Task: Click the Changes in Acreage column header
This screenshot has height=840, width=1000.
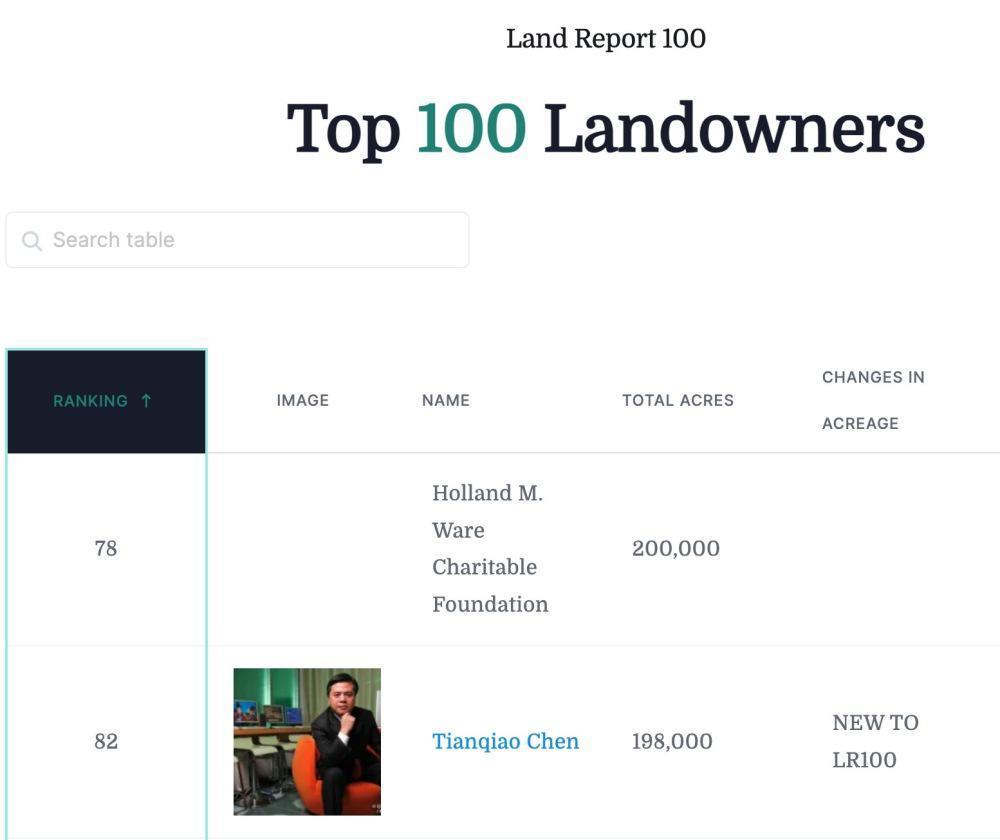Action: tap(873, 400)
